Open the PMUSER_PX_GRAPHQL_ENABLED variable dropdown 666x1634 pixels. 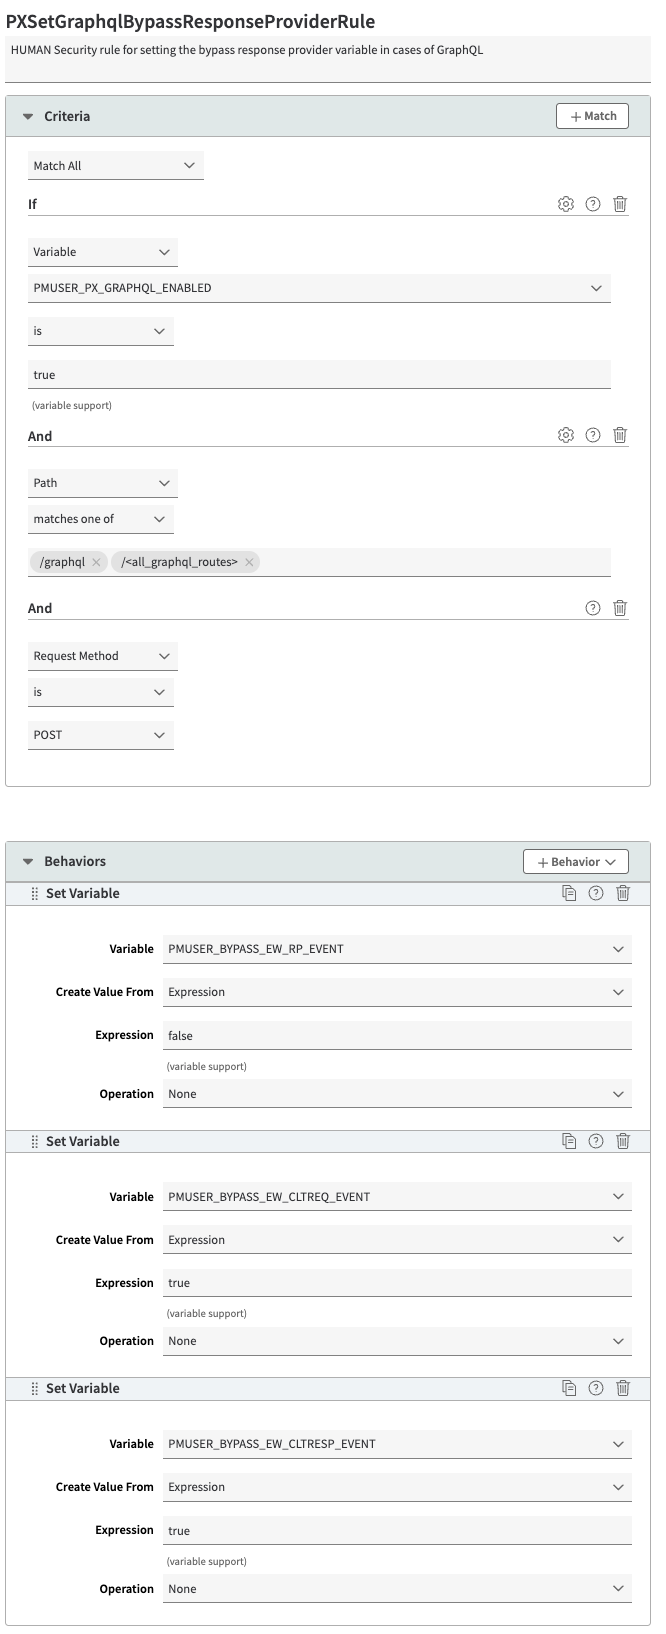tap(319, 288)
